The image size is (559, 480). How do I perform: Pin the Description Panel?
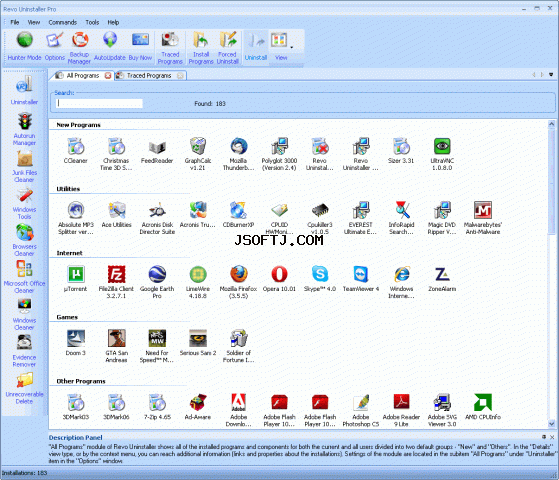point(544,437)
